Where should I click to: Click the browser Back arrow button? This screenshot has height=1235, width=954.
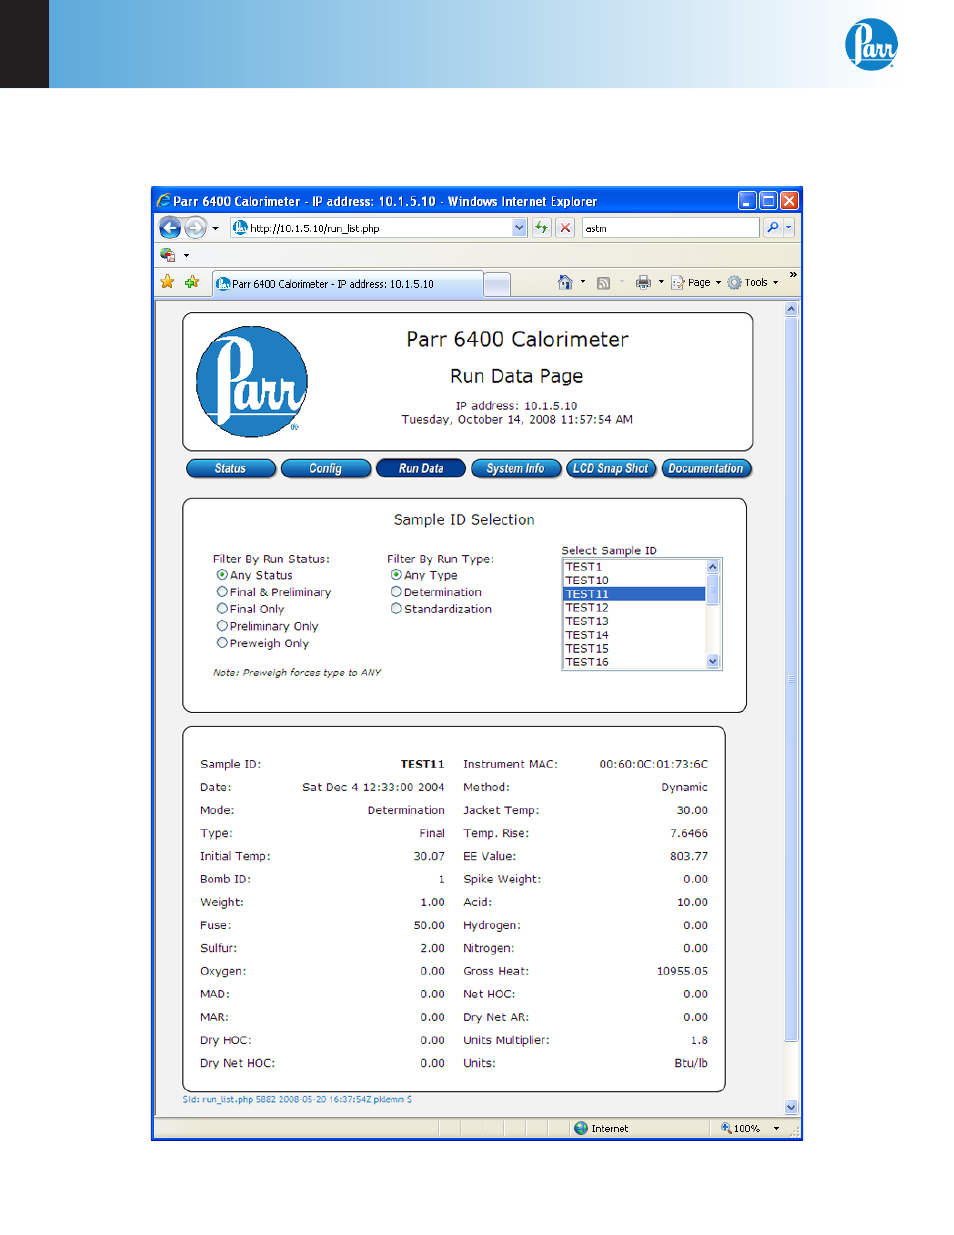(x=170, y=228)
